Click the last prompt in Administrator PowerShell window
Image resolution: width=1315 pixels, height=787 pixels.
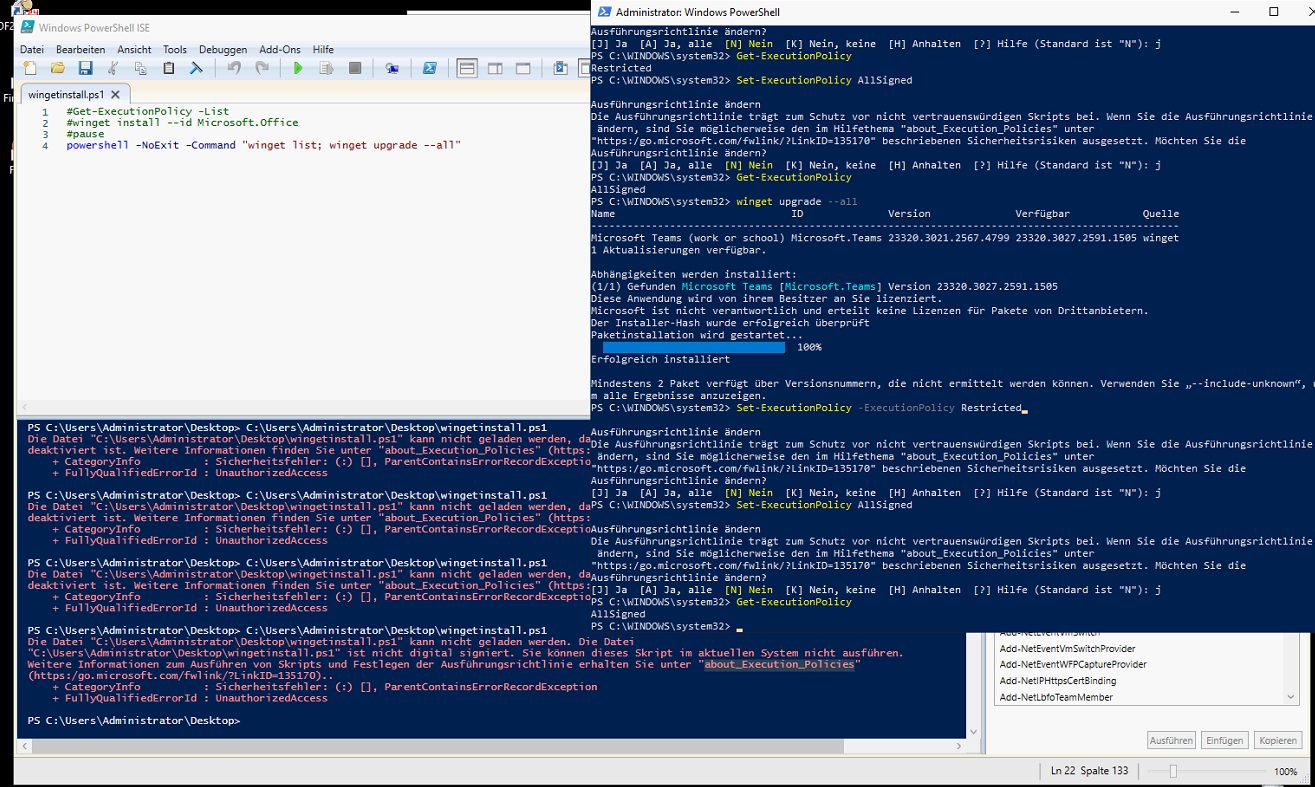(x=661, y=627)
